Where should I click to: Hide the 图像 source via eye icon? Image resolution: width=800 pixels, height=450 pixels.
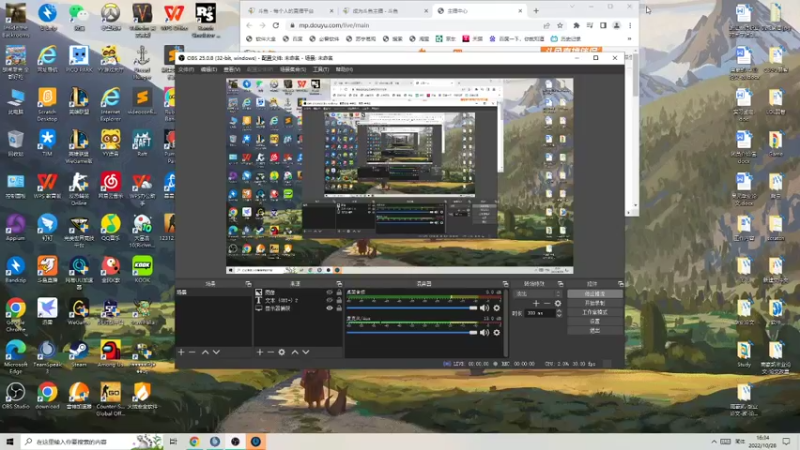[x=329, y=292]
